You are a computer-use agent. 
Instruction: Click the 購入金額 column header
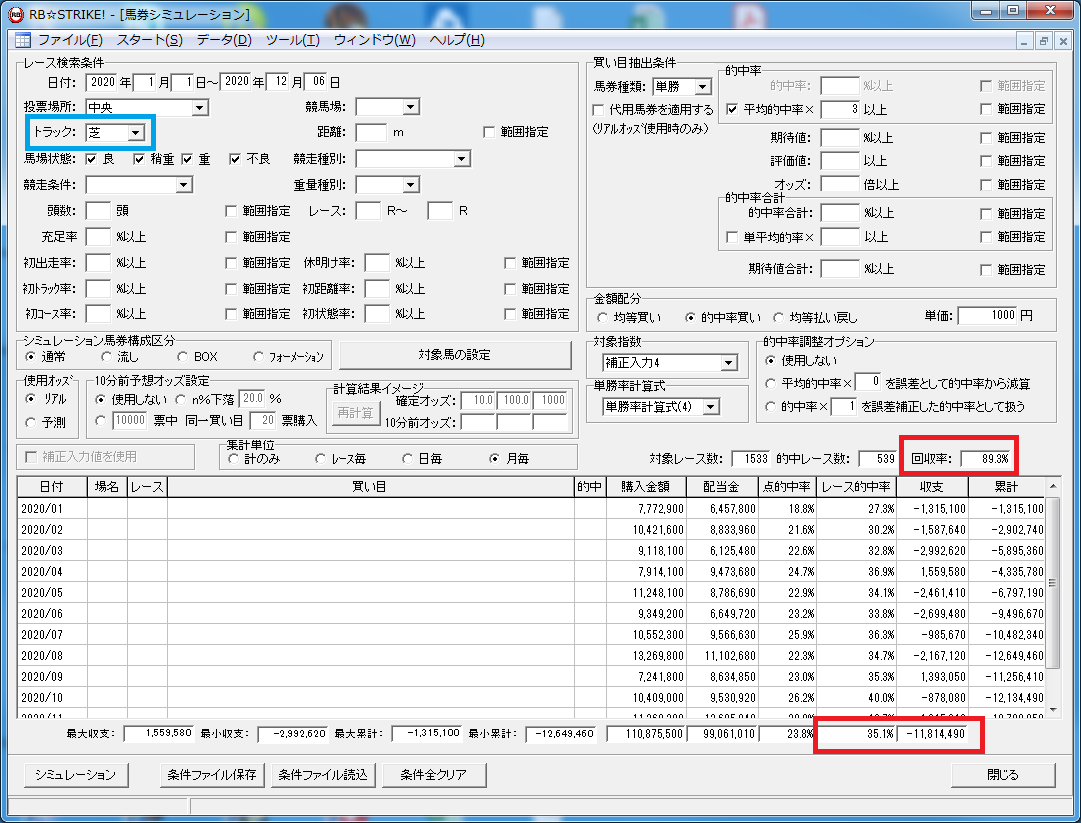[x=646, y=487]
